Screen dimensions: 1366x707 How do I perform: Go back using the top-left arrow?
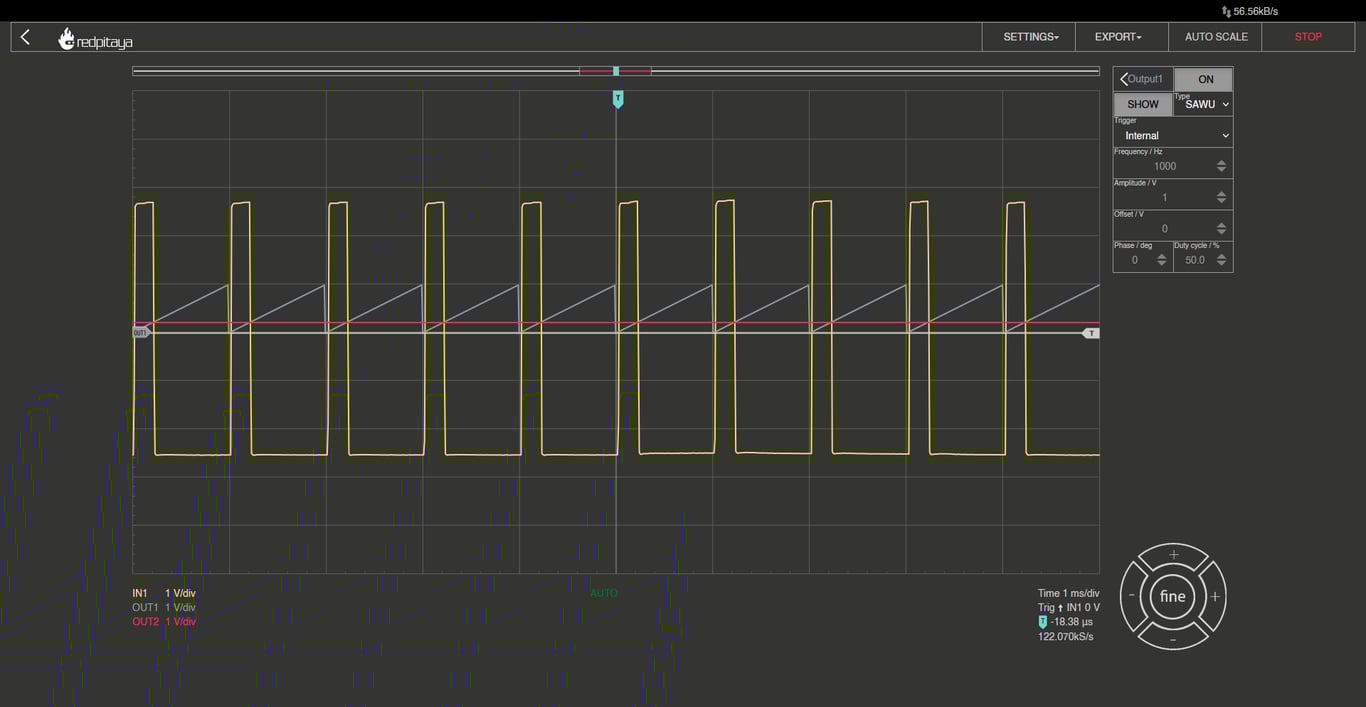25,37
